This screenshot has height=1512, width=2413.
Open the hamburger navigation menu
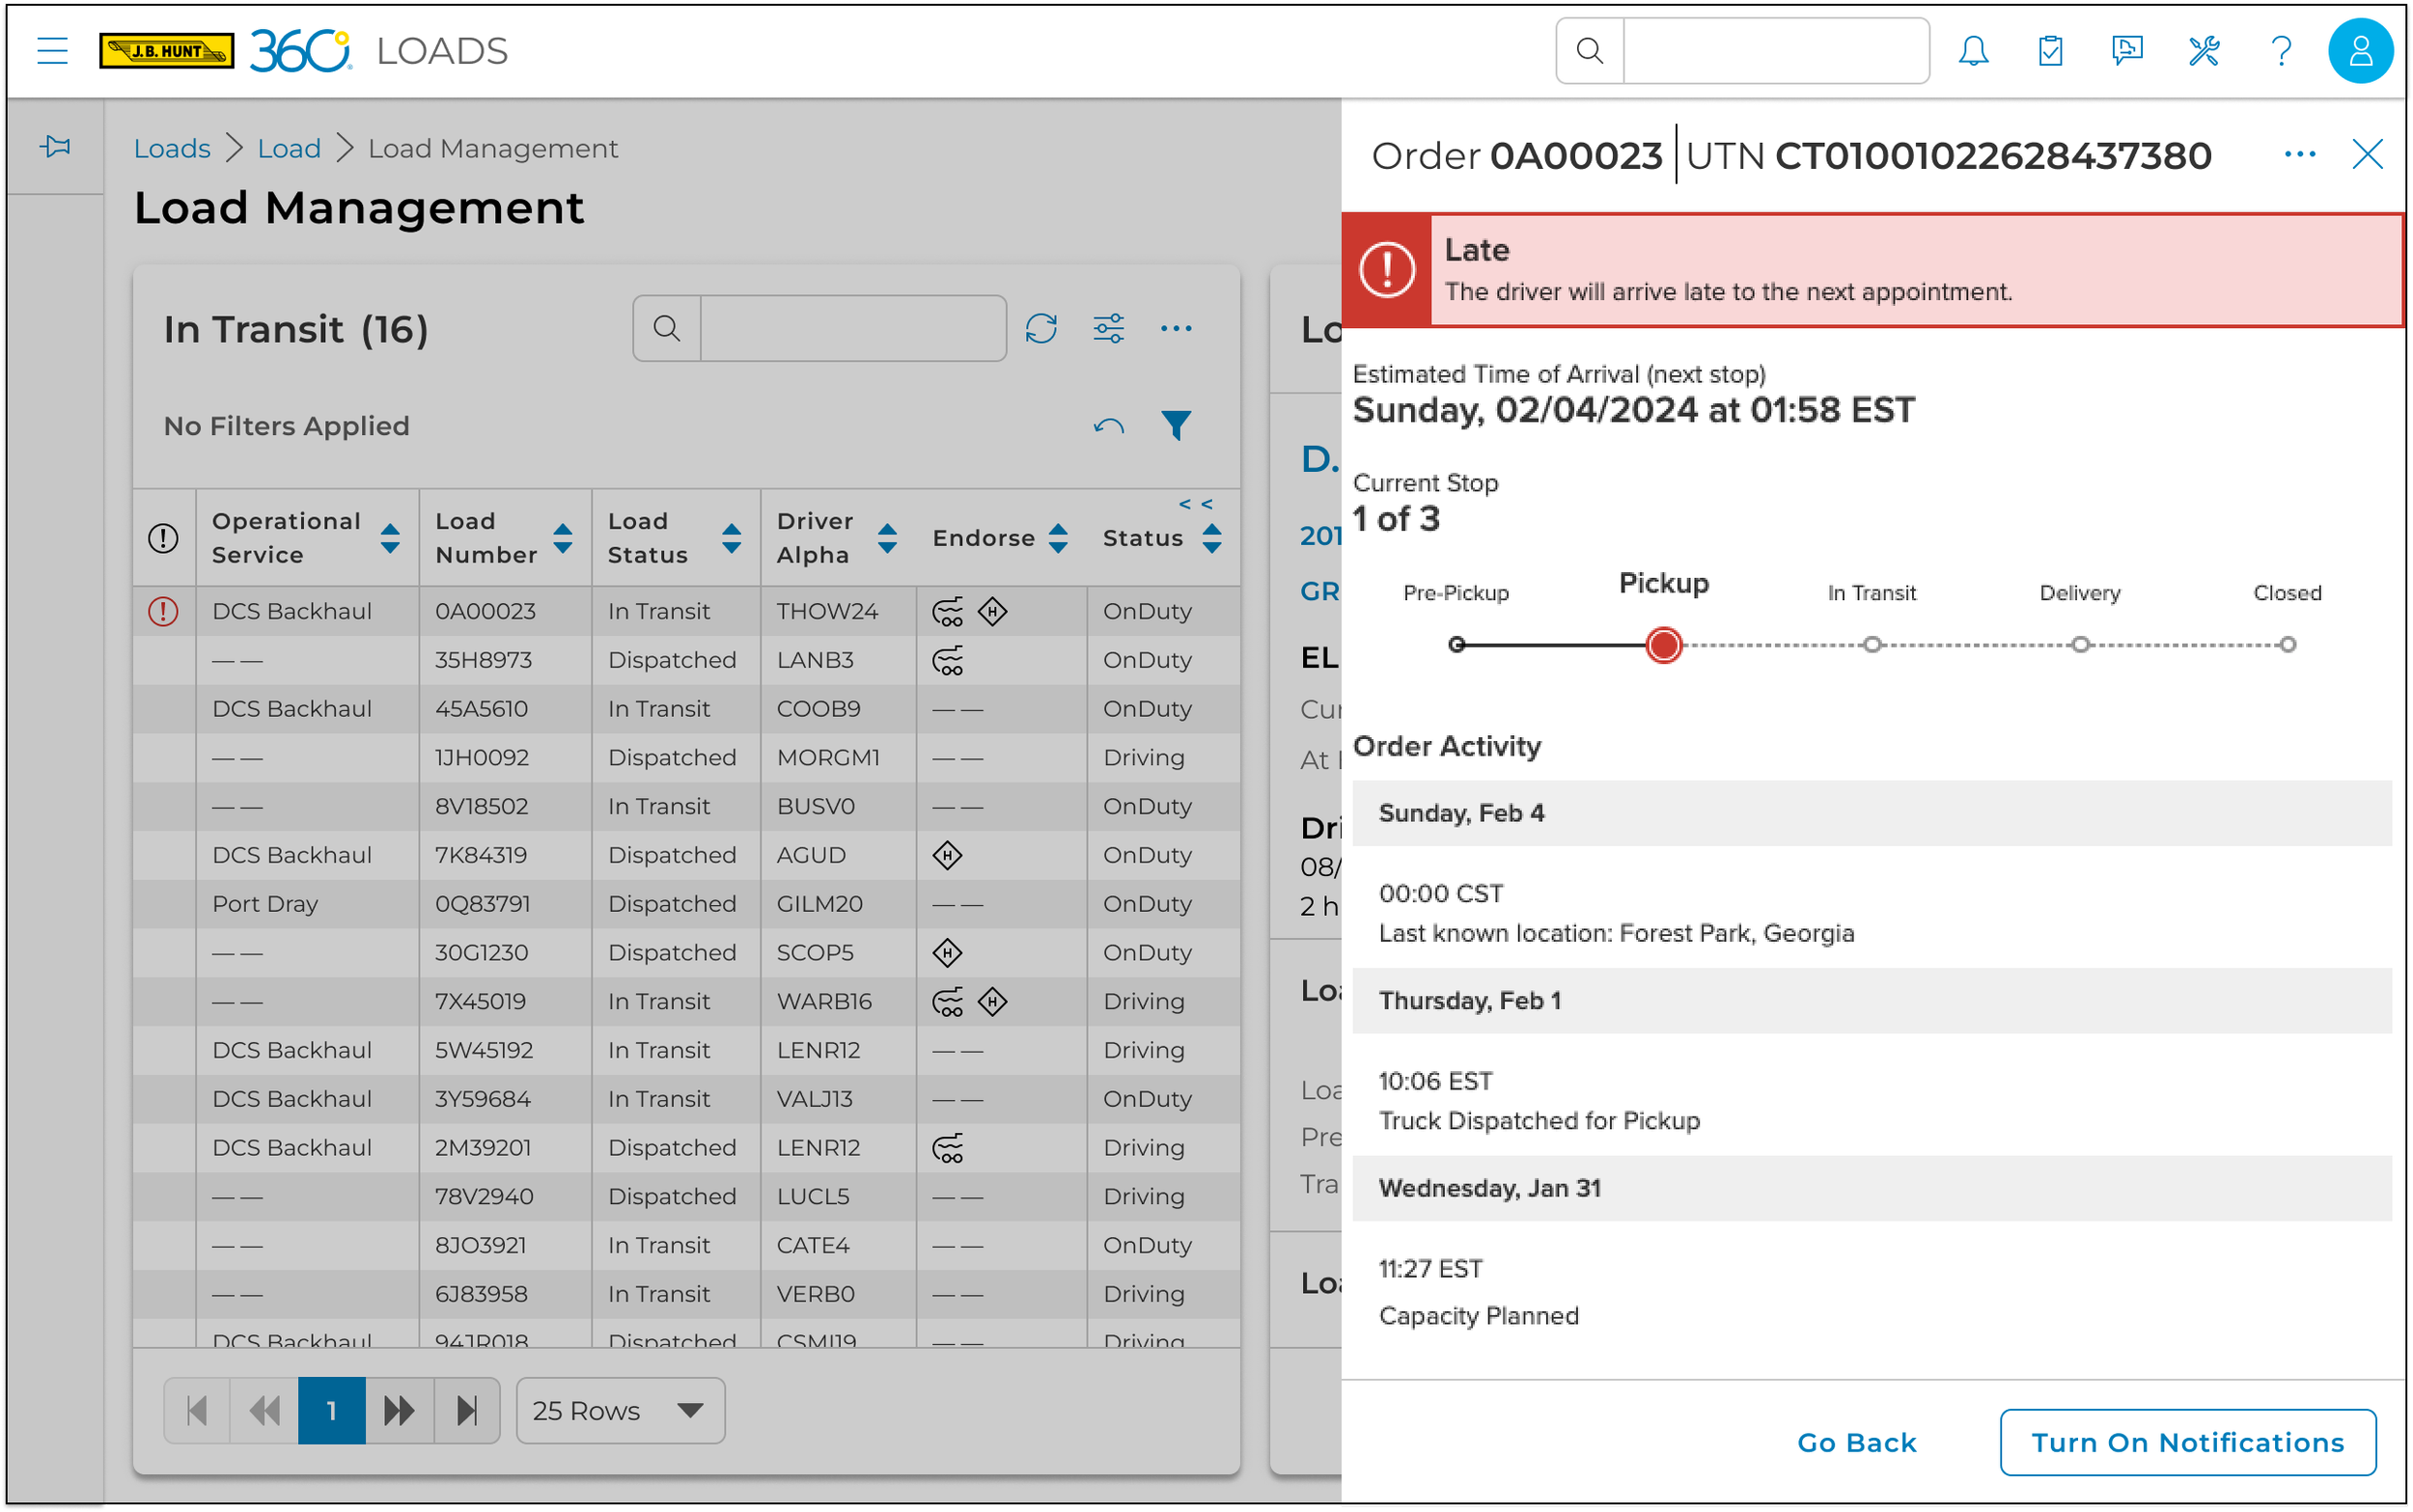pos(52,50)
